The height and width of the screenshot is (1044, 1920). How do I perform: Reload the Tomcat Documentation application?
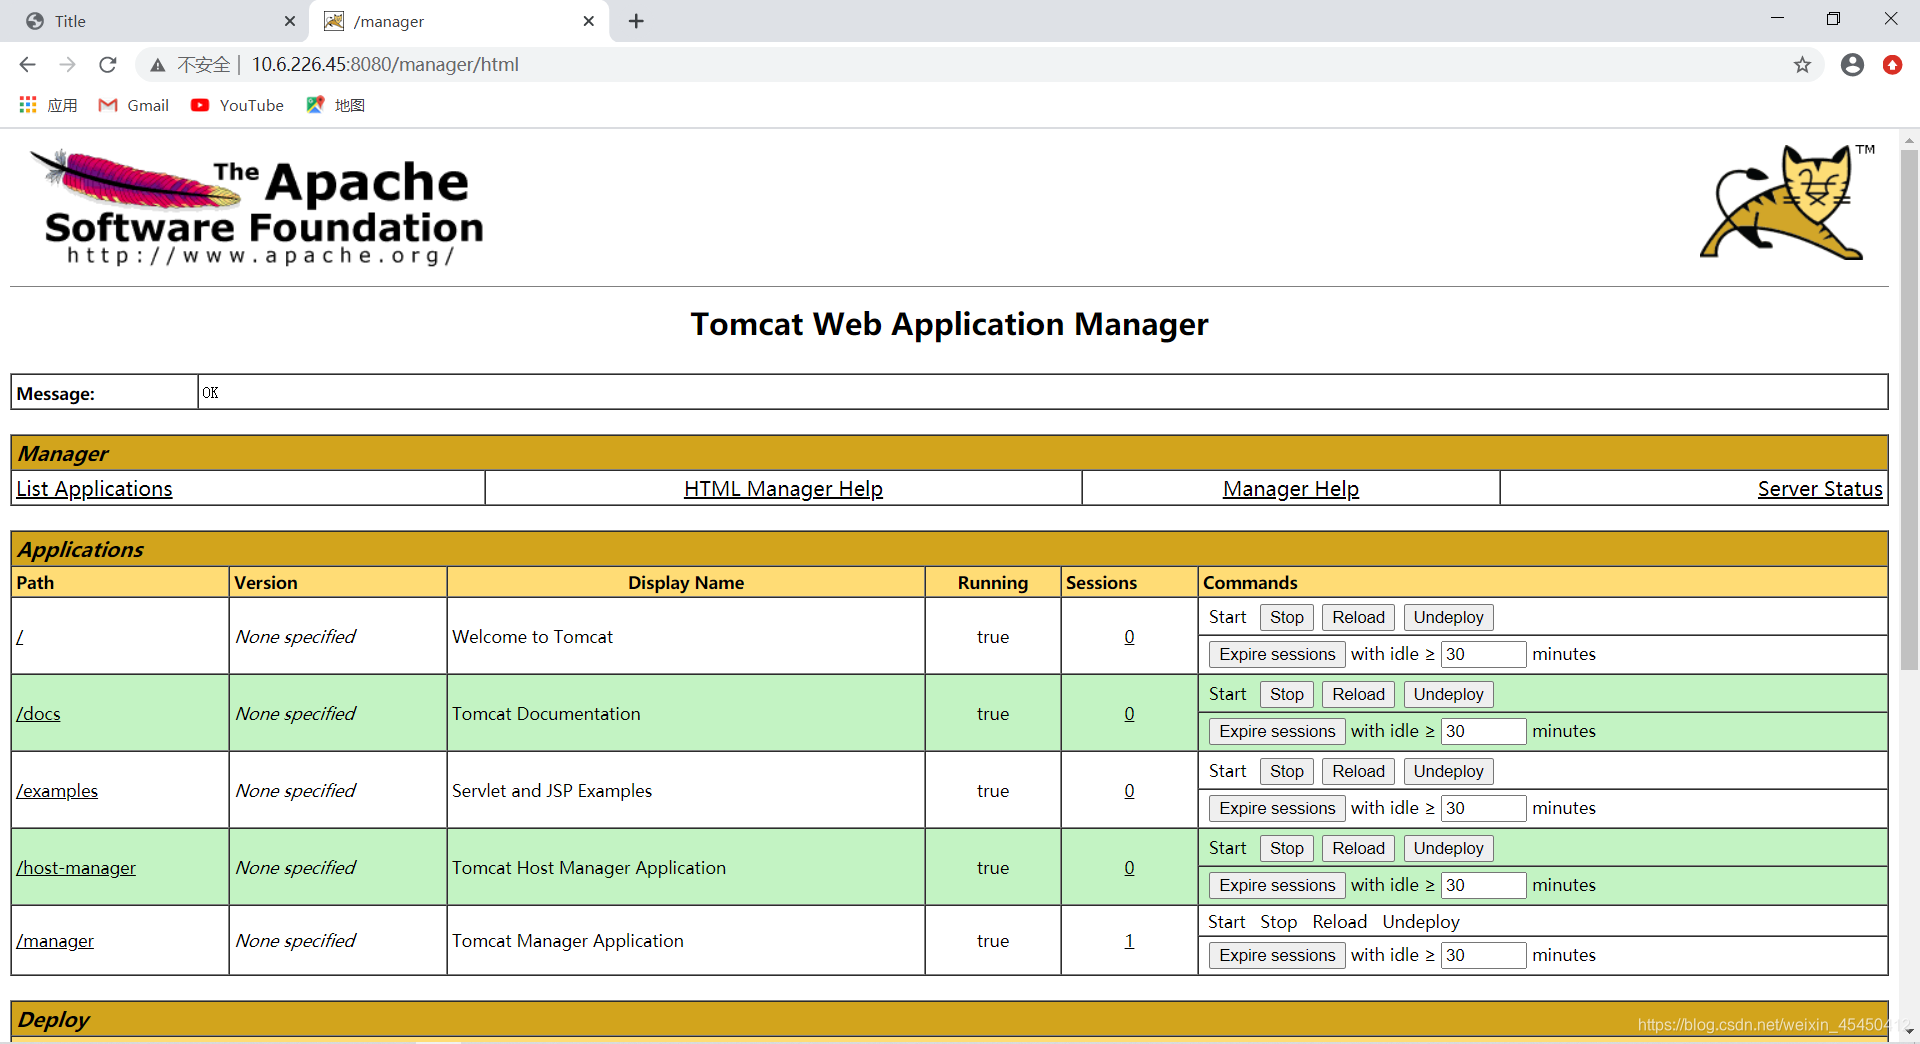1358,695
